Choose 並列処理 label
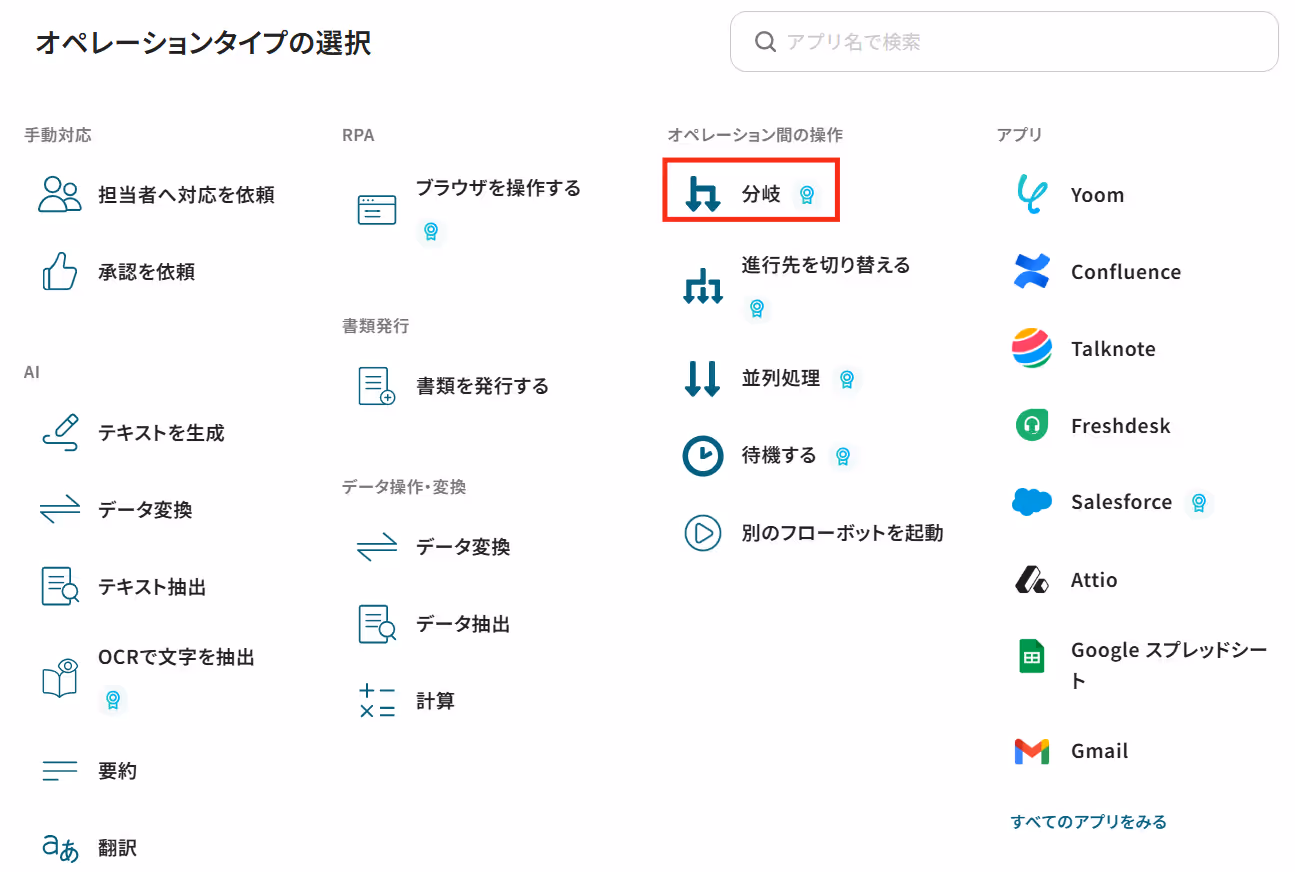1295x872 pixels. pyautogui.click(x=781, y=379)
